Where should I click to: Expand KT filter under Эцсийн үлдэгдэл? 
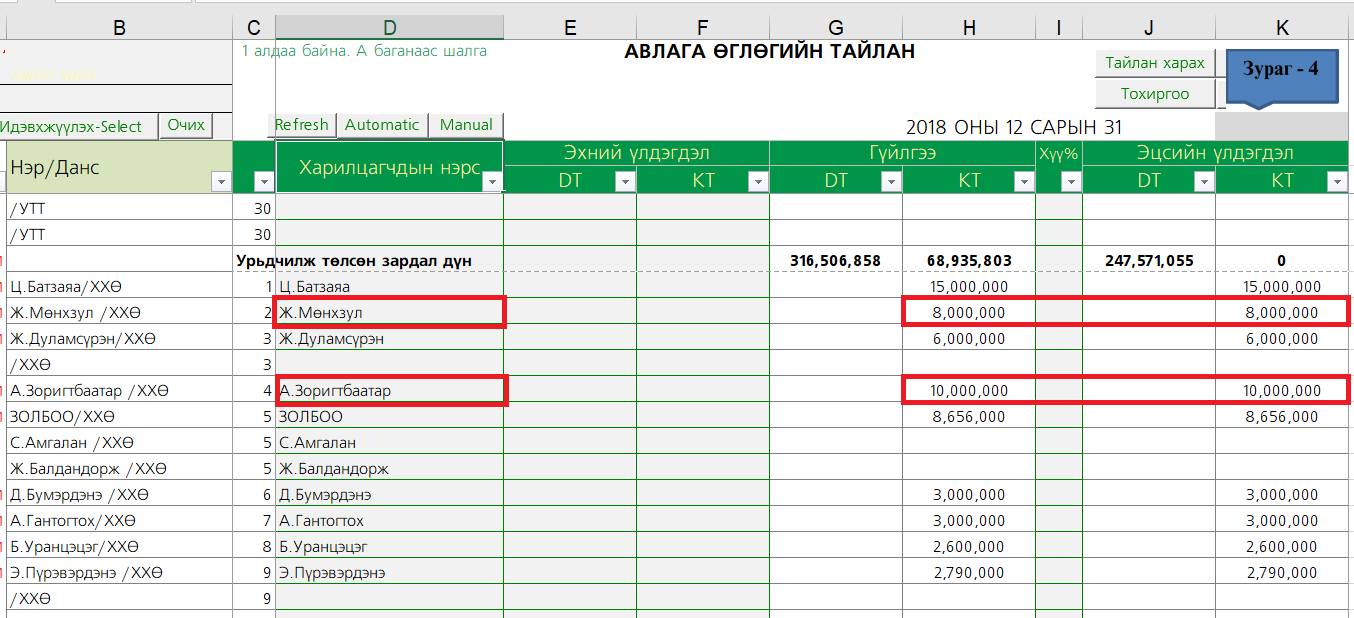point(1336,181)
